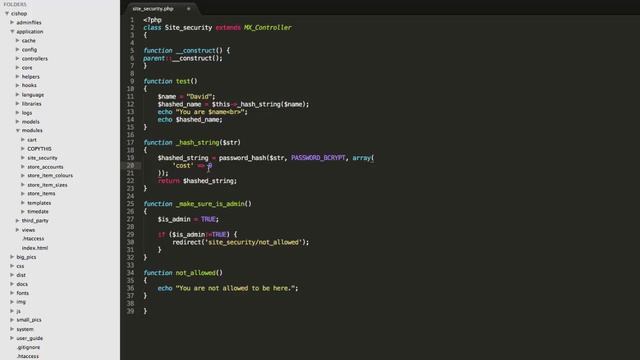The width and height of the screenshot is (640, 360).
Task: Expand the css folder
Action: [12, 266]
